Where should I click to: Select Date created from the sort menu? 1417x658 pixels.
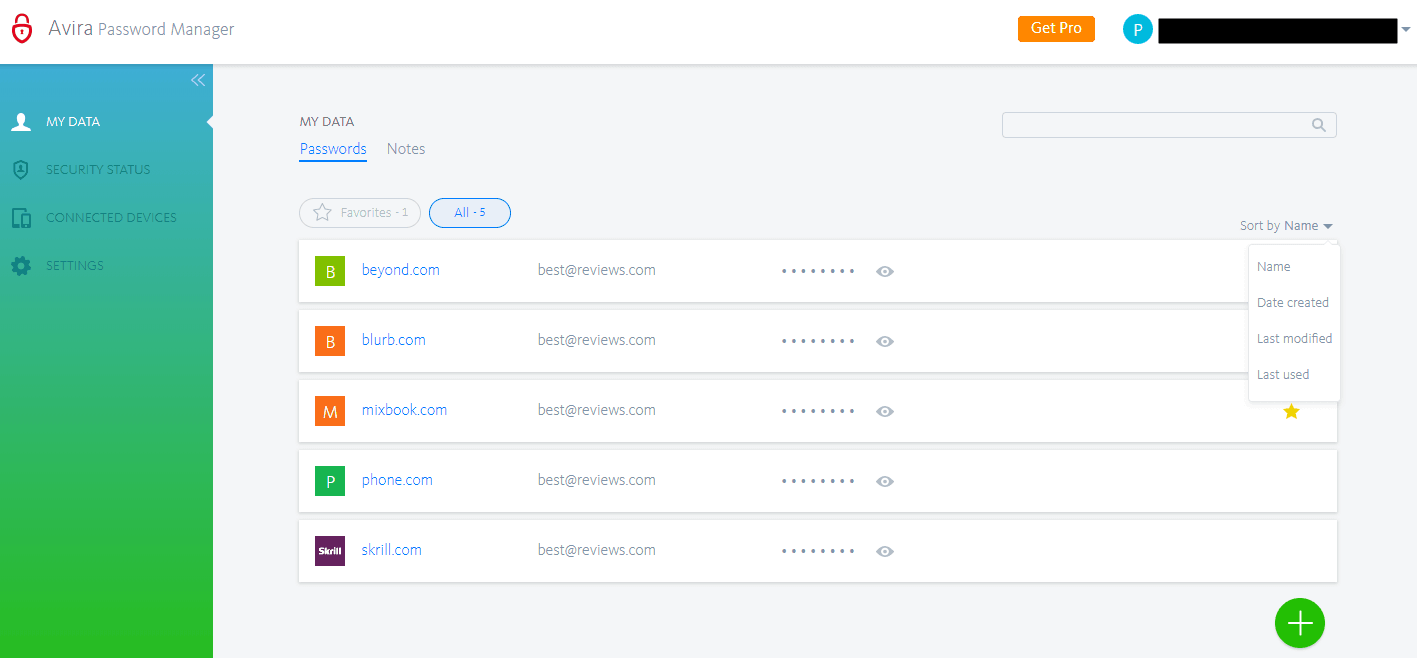1292,302
